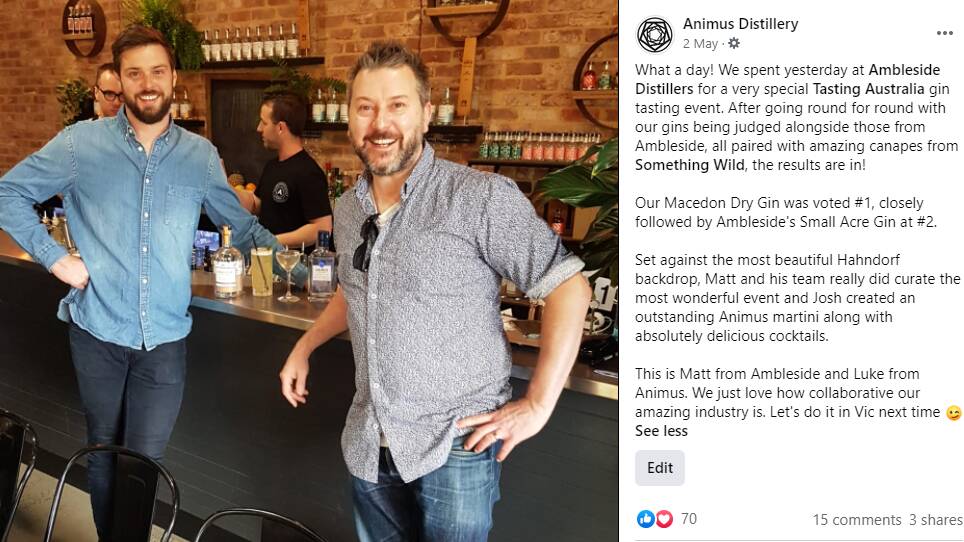Click the 2 May post date
The height and width of the screenshot is (542, 964).
[700, 44]
